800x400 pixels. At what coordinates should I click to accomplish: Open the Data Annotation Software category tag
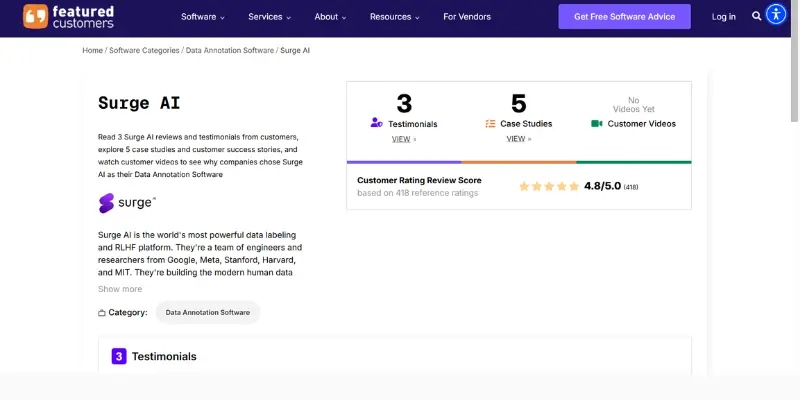(208, 312)
